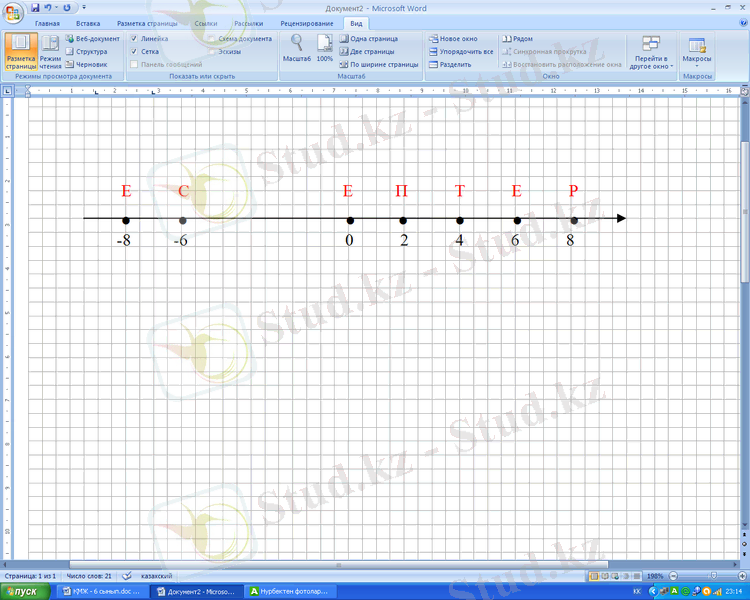Switch to the Вставка ribbon tab

pyautogui.click(x=88, y=22)
